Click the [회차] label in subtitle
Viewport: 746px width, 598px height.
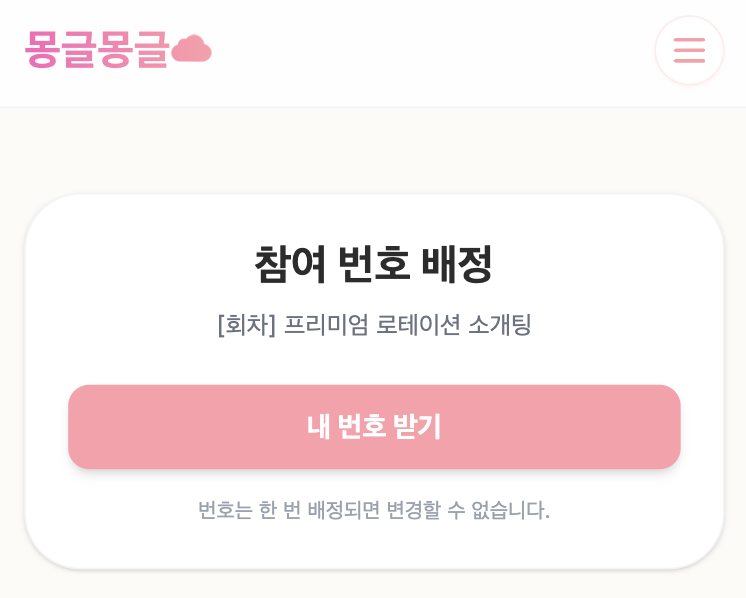246,325
